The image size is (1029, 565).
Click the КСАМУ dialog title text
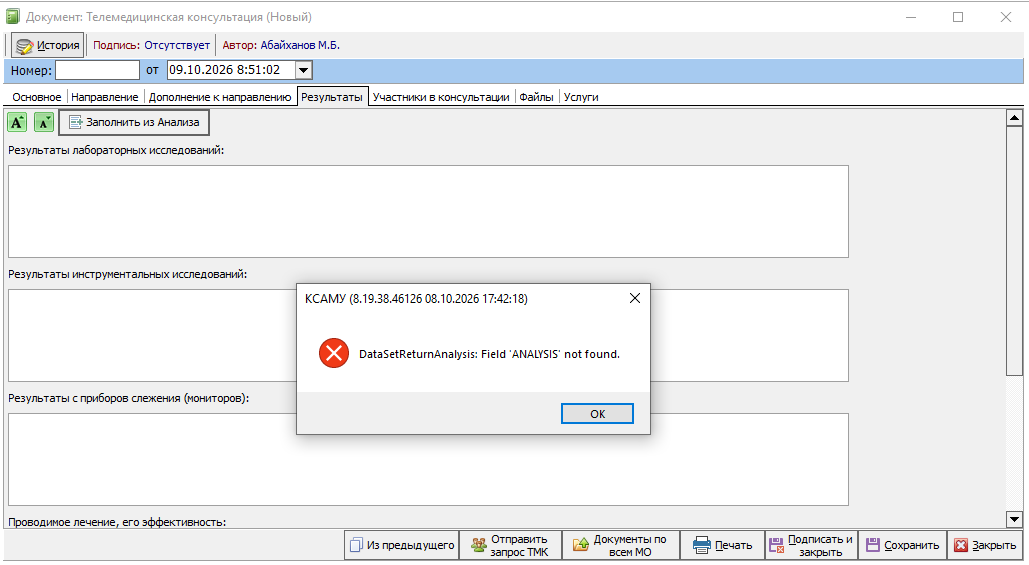click(x=416, y=299)
